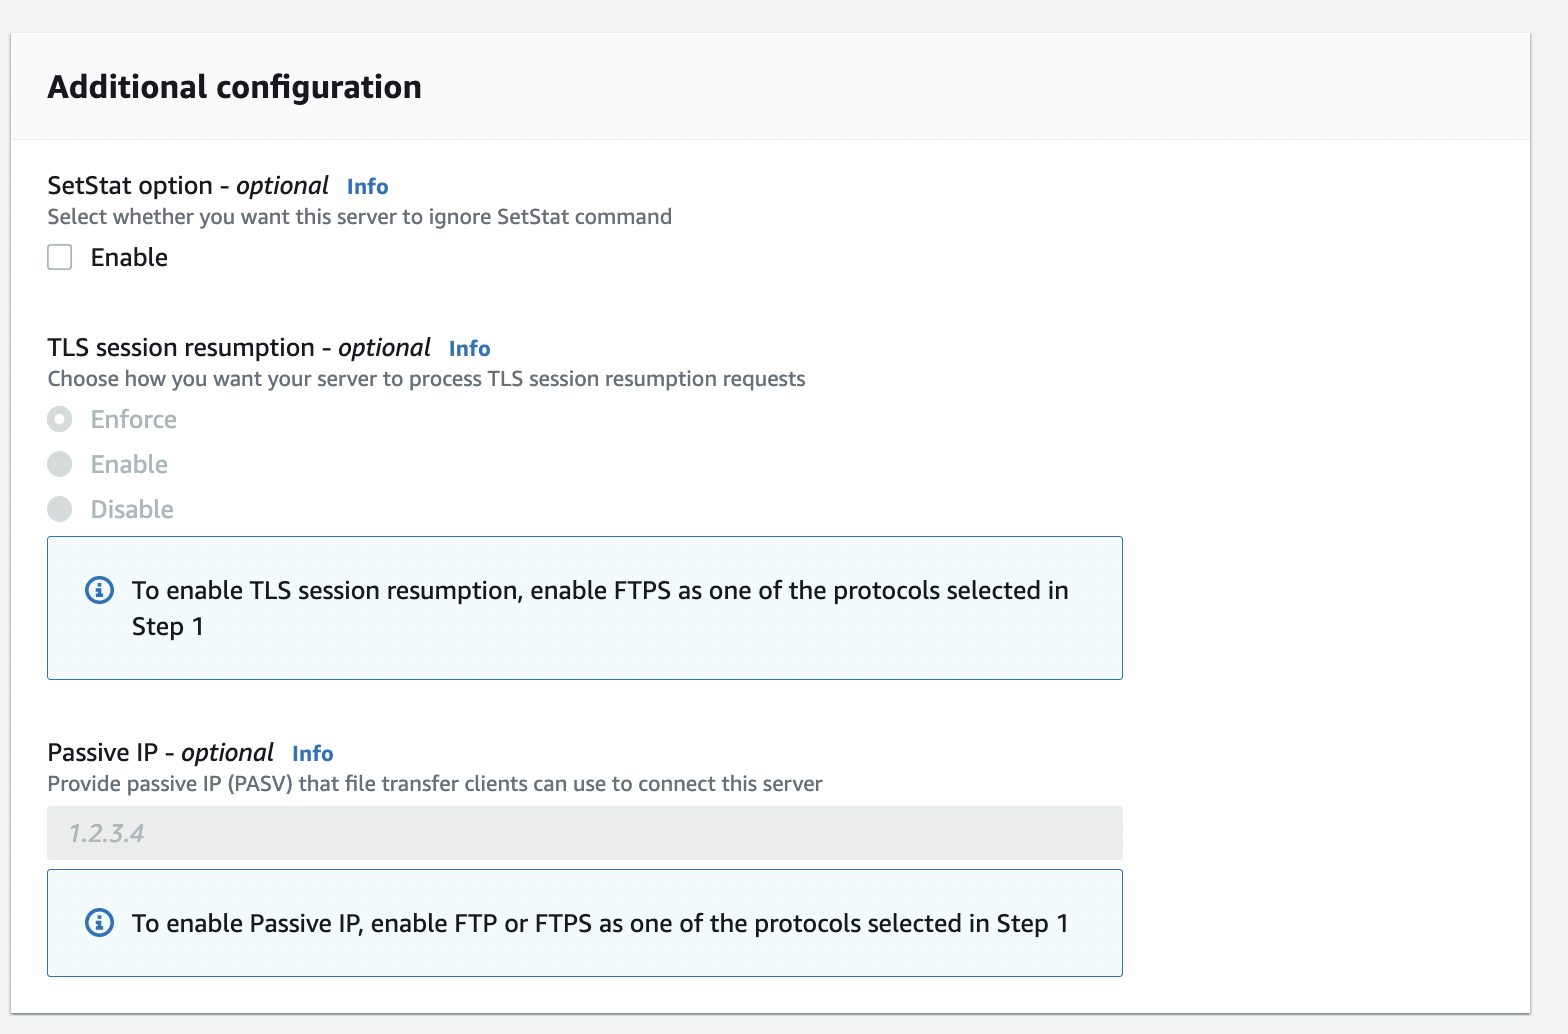Click the SetStat option description text
The width and height of the screenshot is (1568, 1034).
(359, 217)
